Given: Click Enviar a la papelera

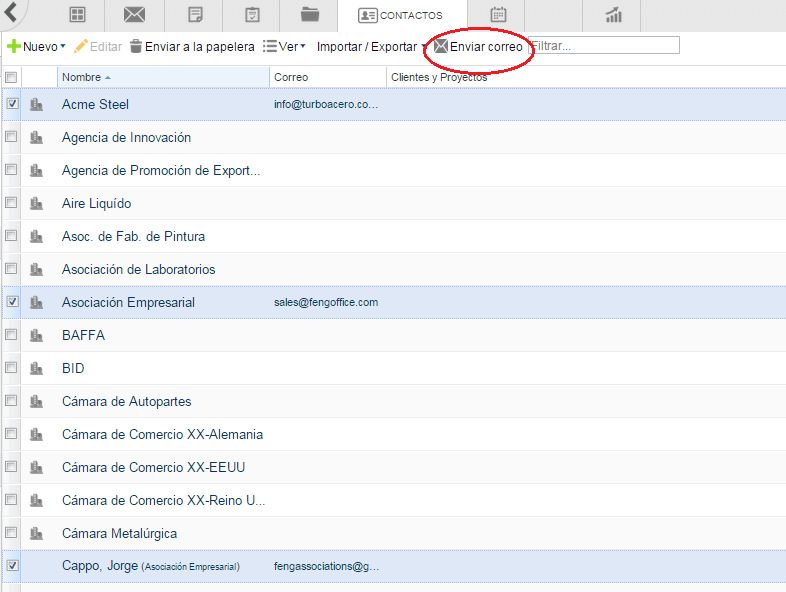Looking at the screenshot, I should [192, 47].
